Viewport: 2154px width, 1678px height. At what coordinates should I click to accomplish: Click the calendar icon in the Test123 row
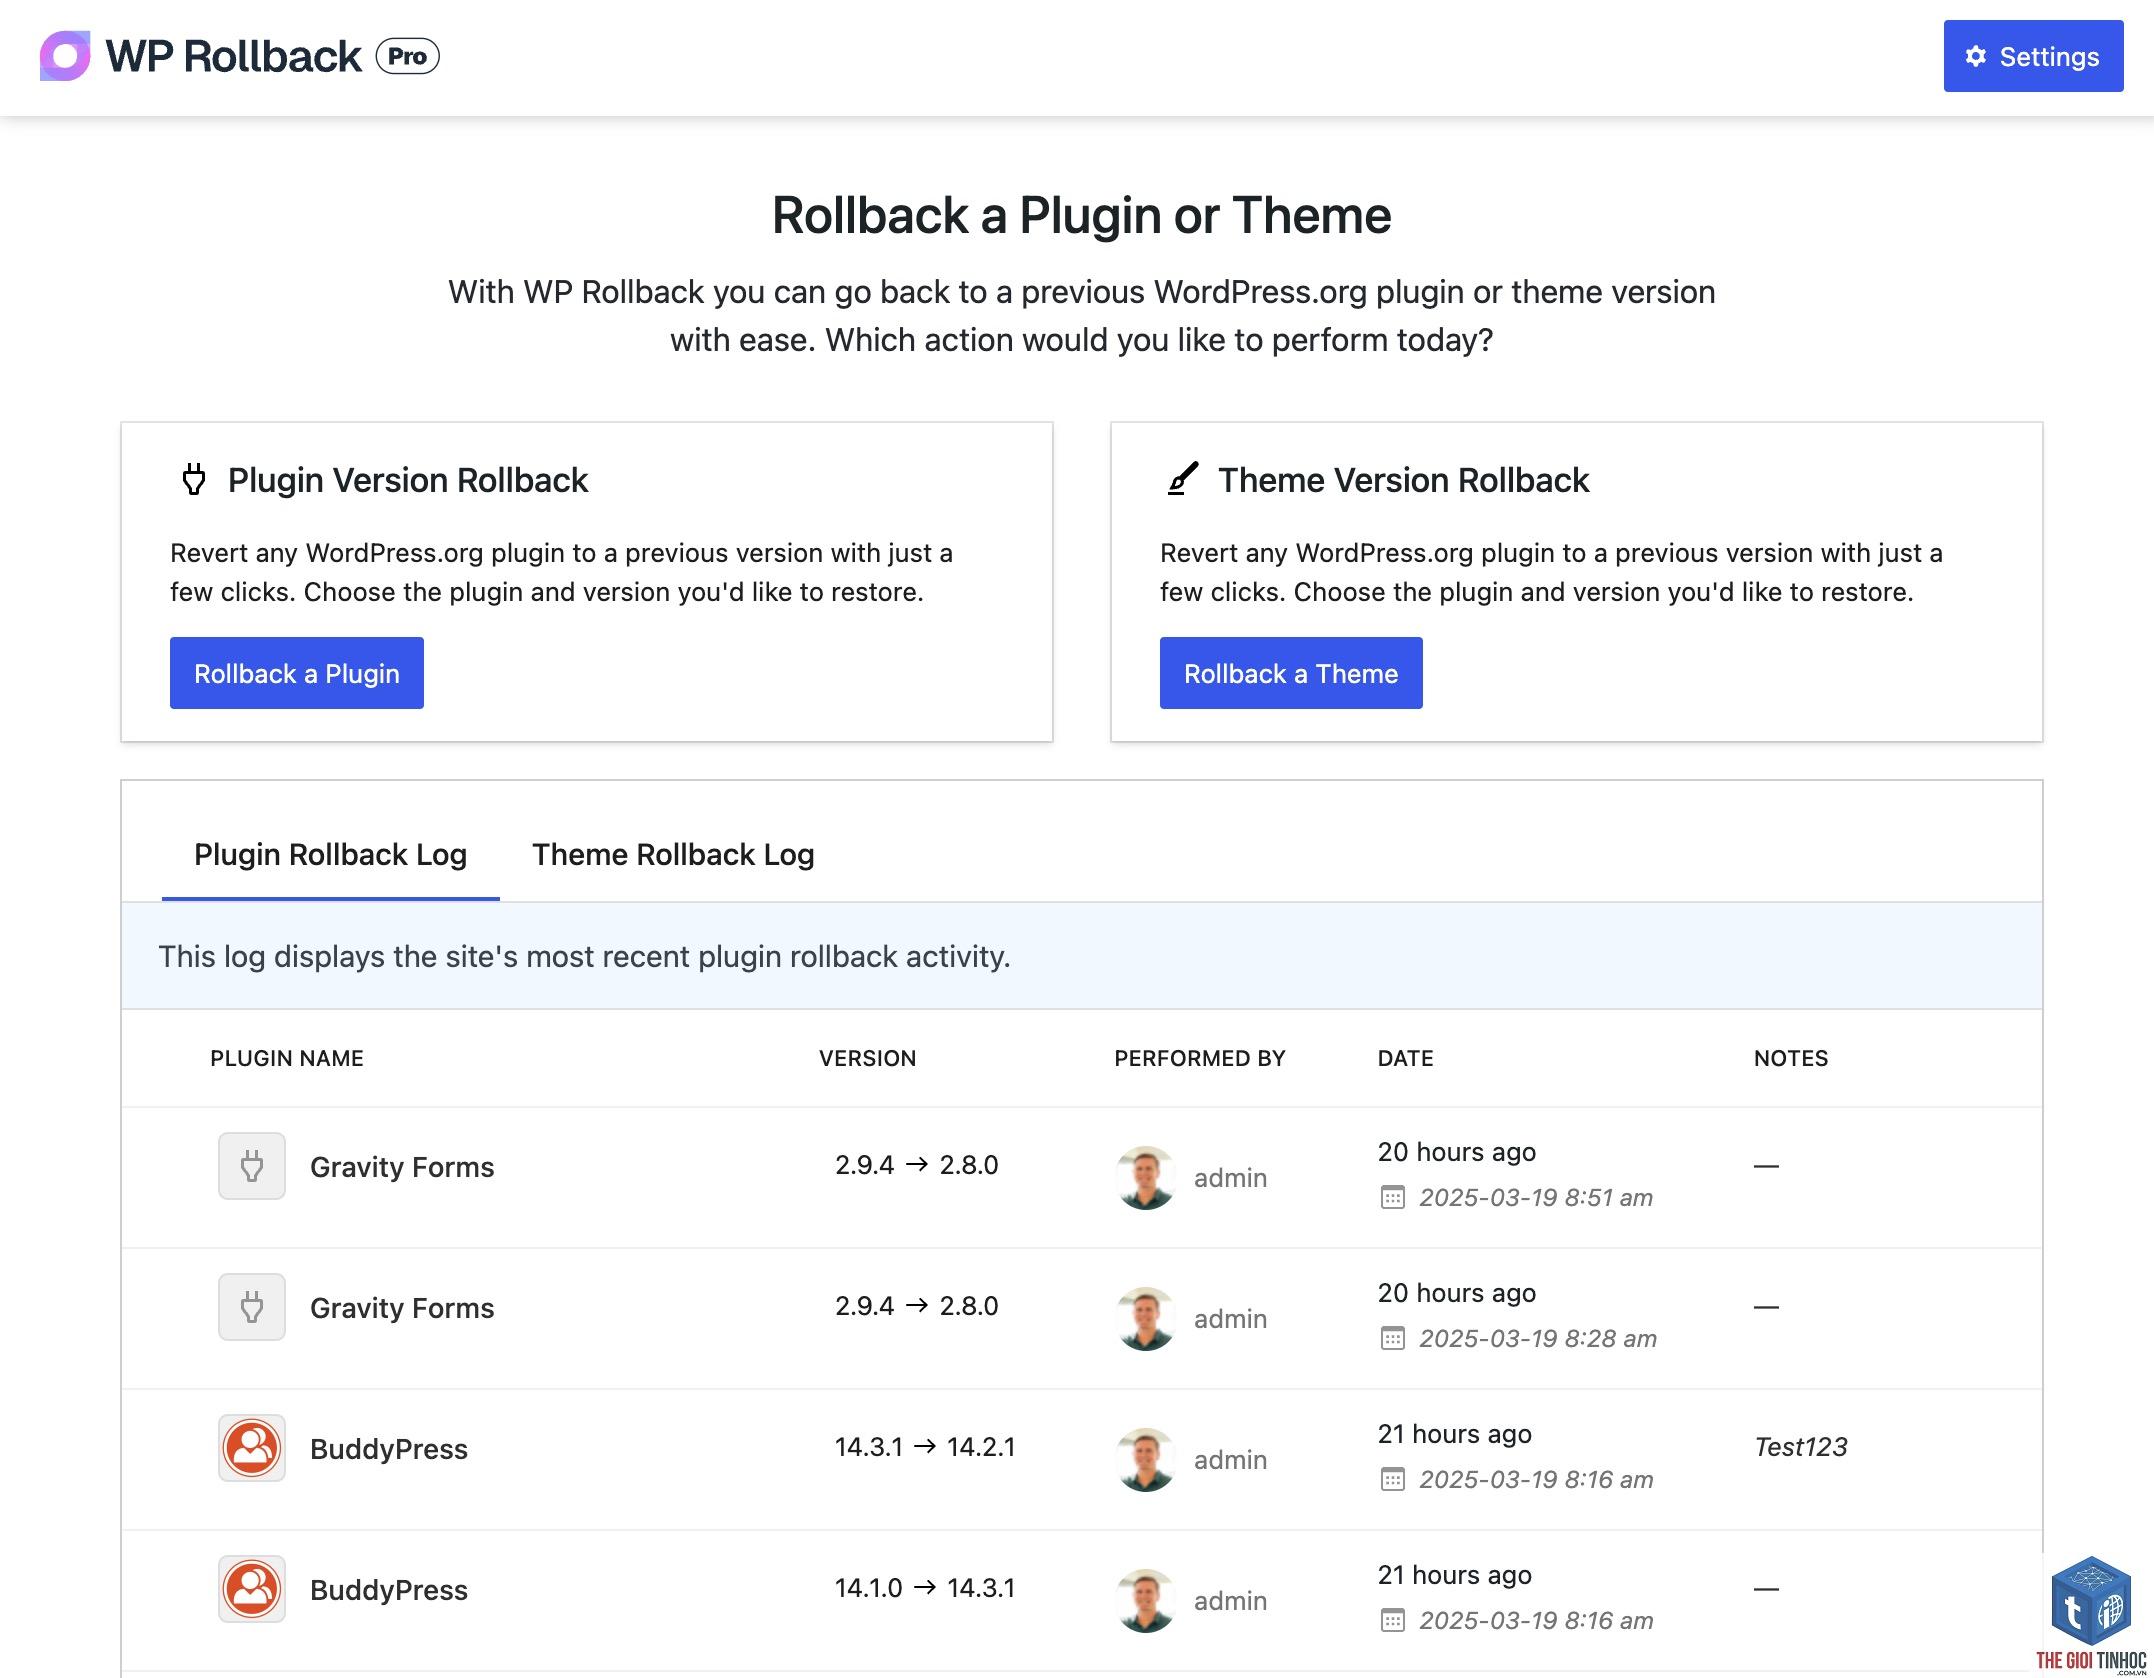point(1392,1479)
